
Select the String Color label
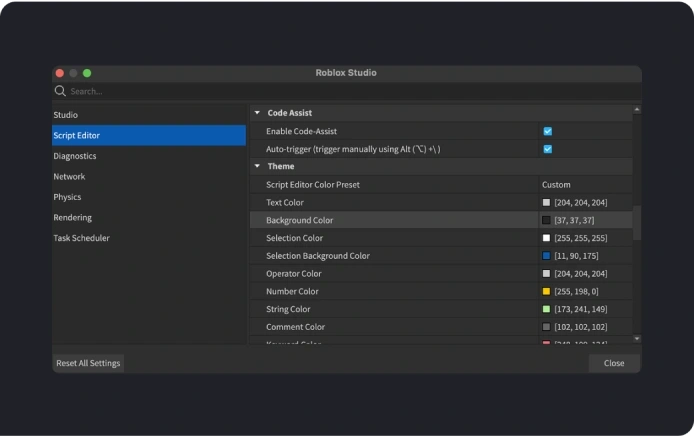tap(288, 309)
